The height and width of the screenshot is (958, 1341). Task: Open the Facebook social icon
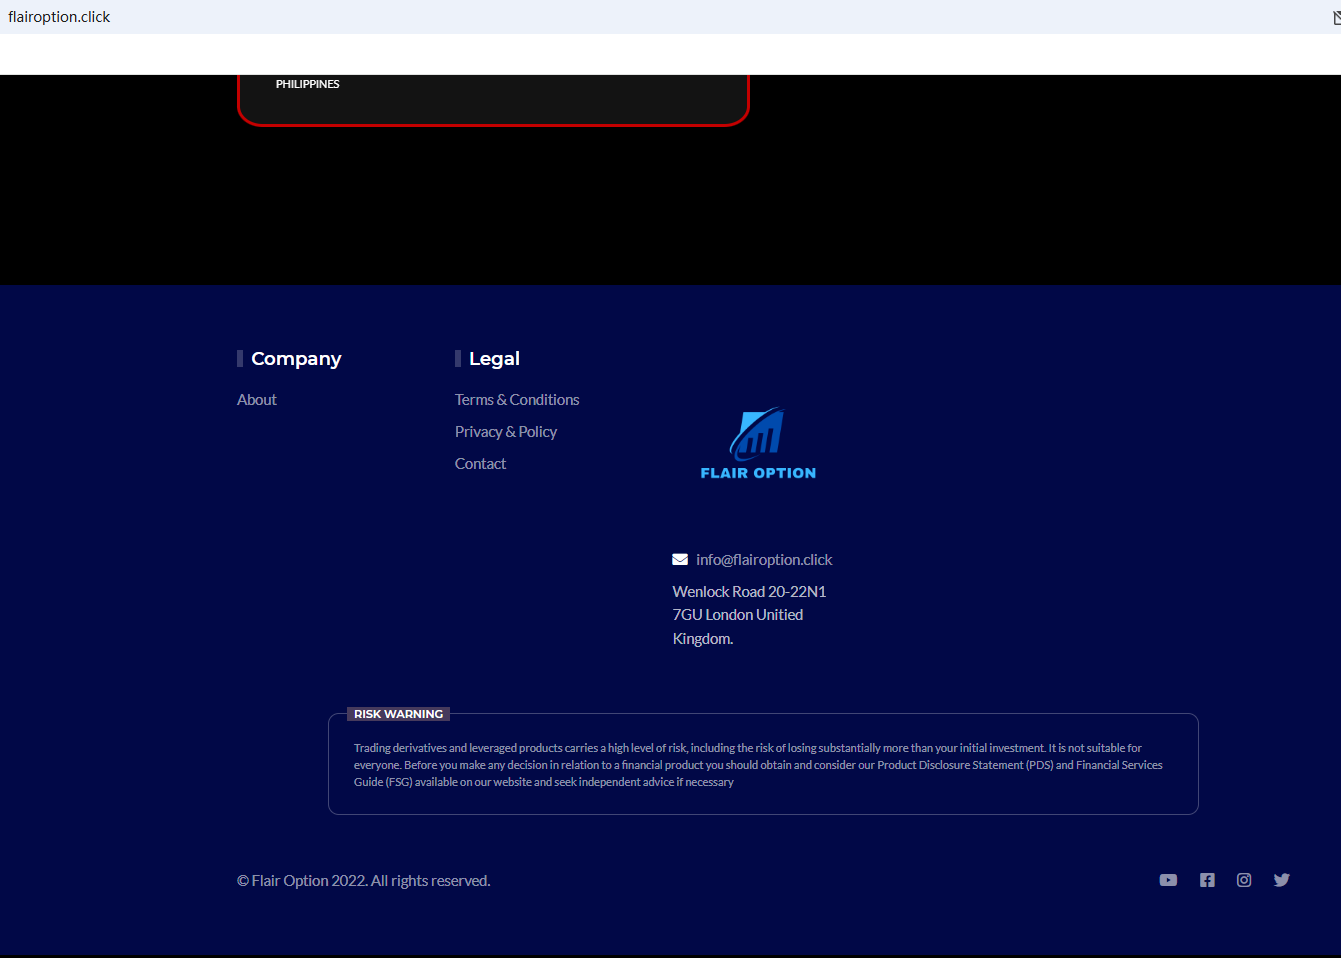(x=1207, y=880)
